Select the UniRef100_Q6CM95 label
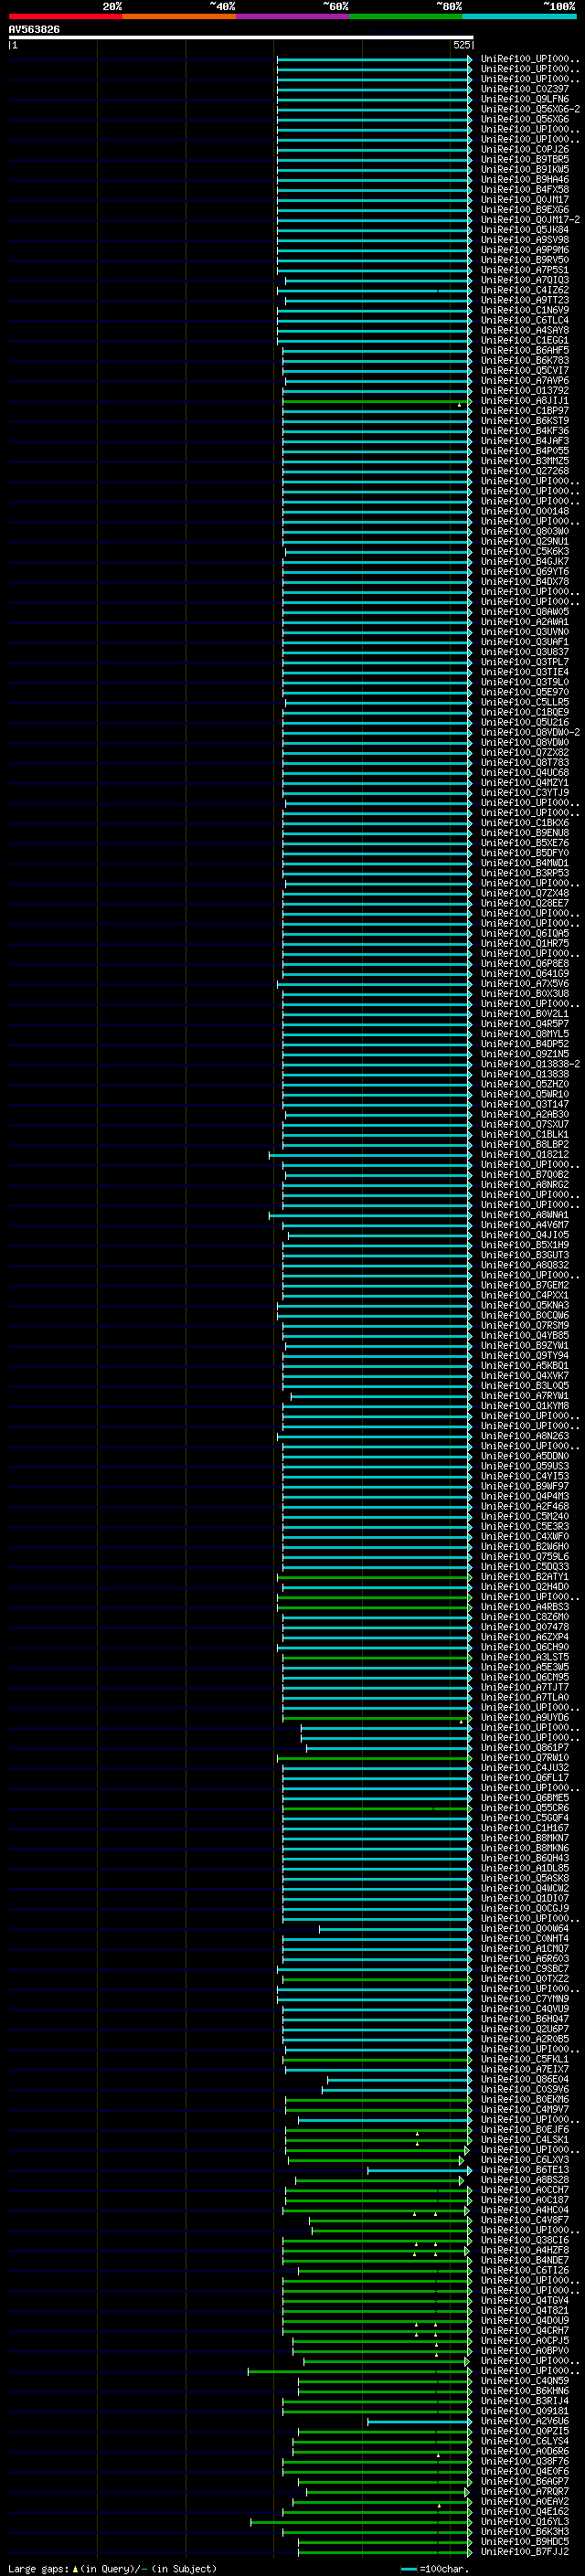The image size is (585, 2576). coord(525,1677)
